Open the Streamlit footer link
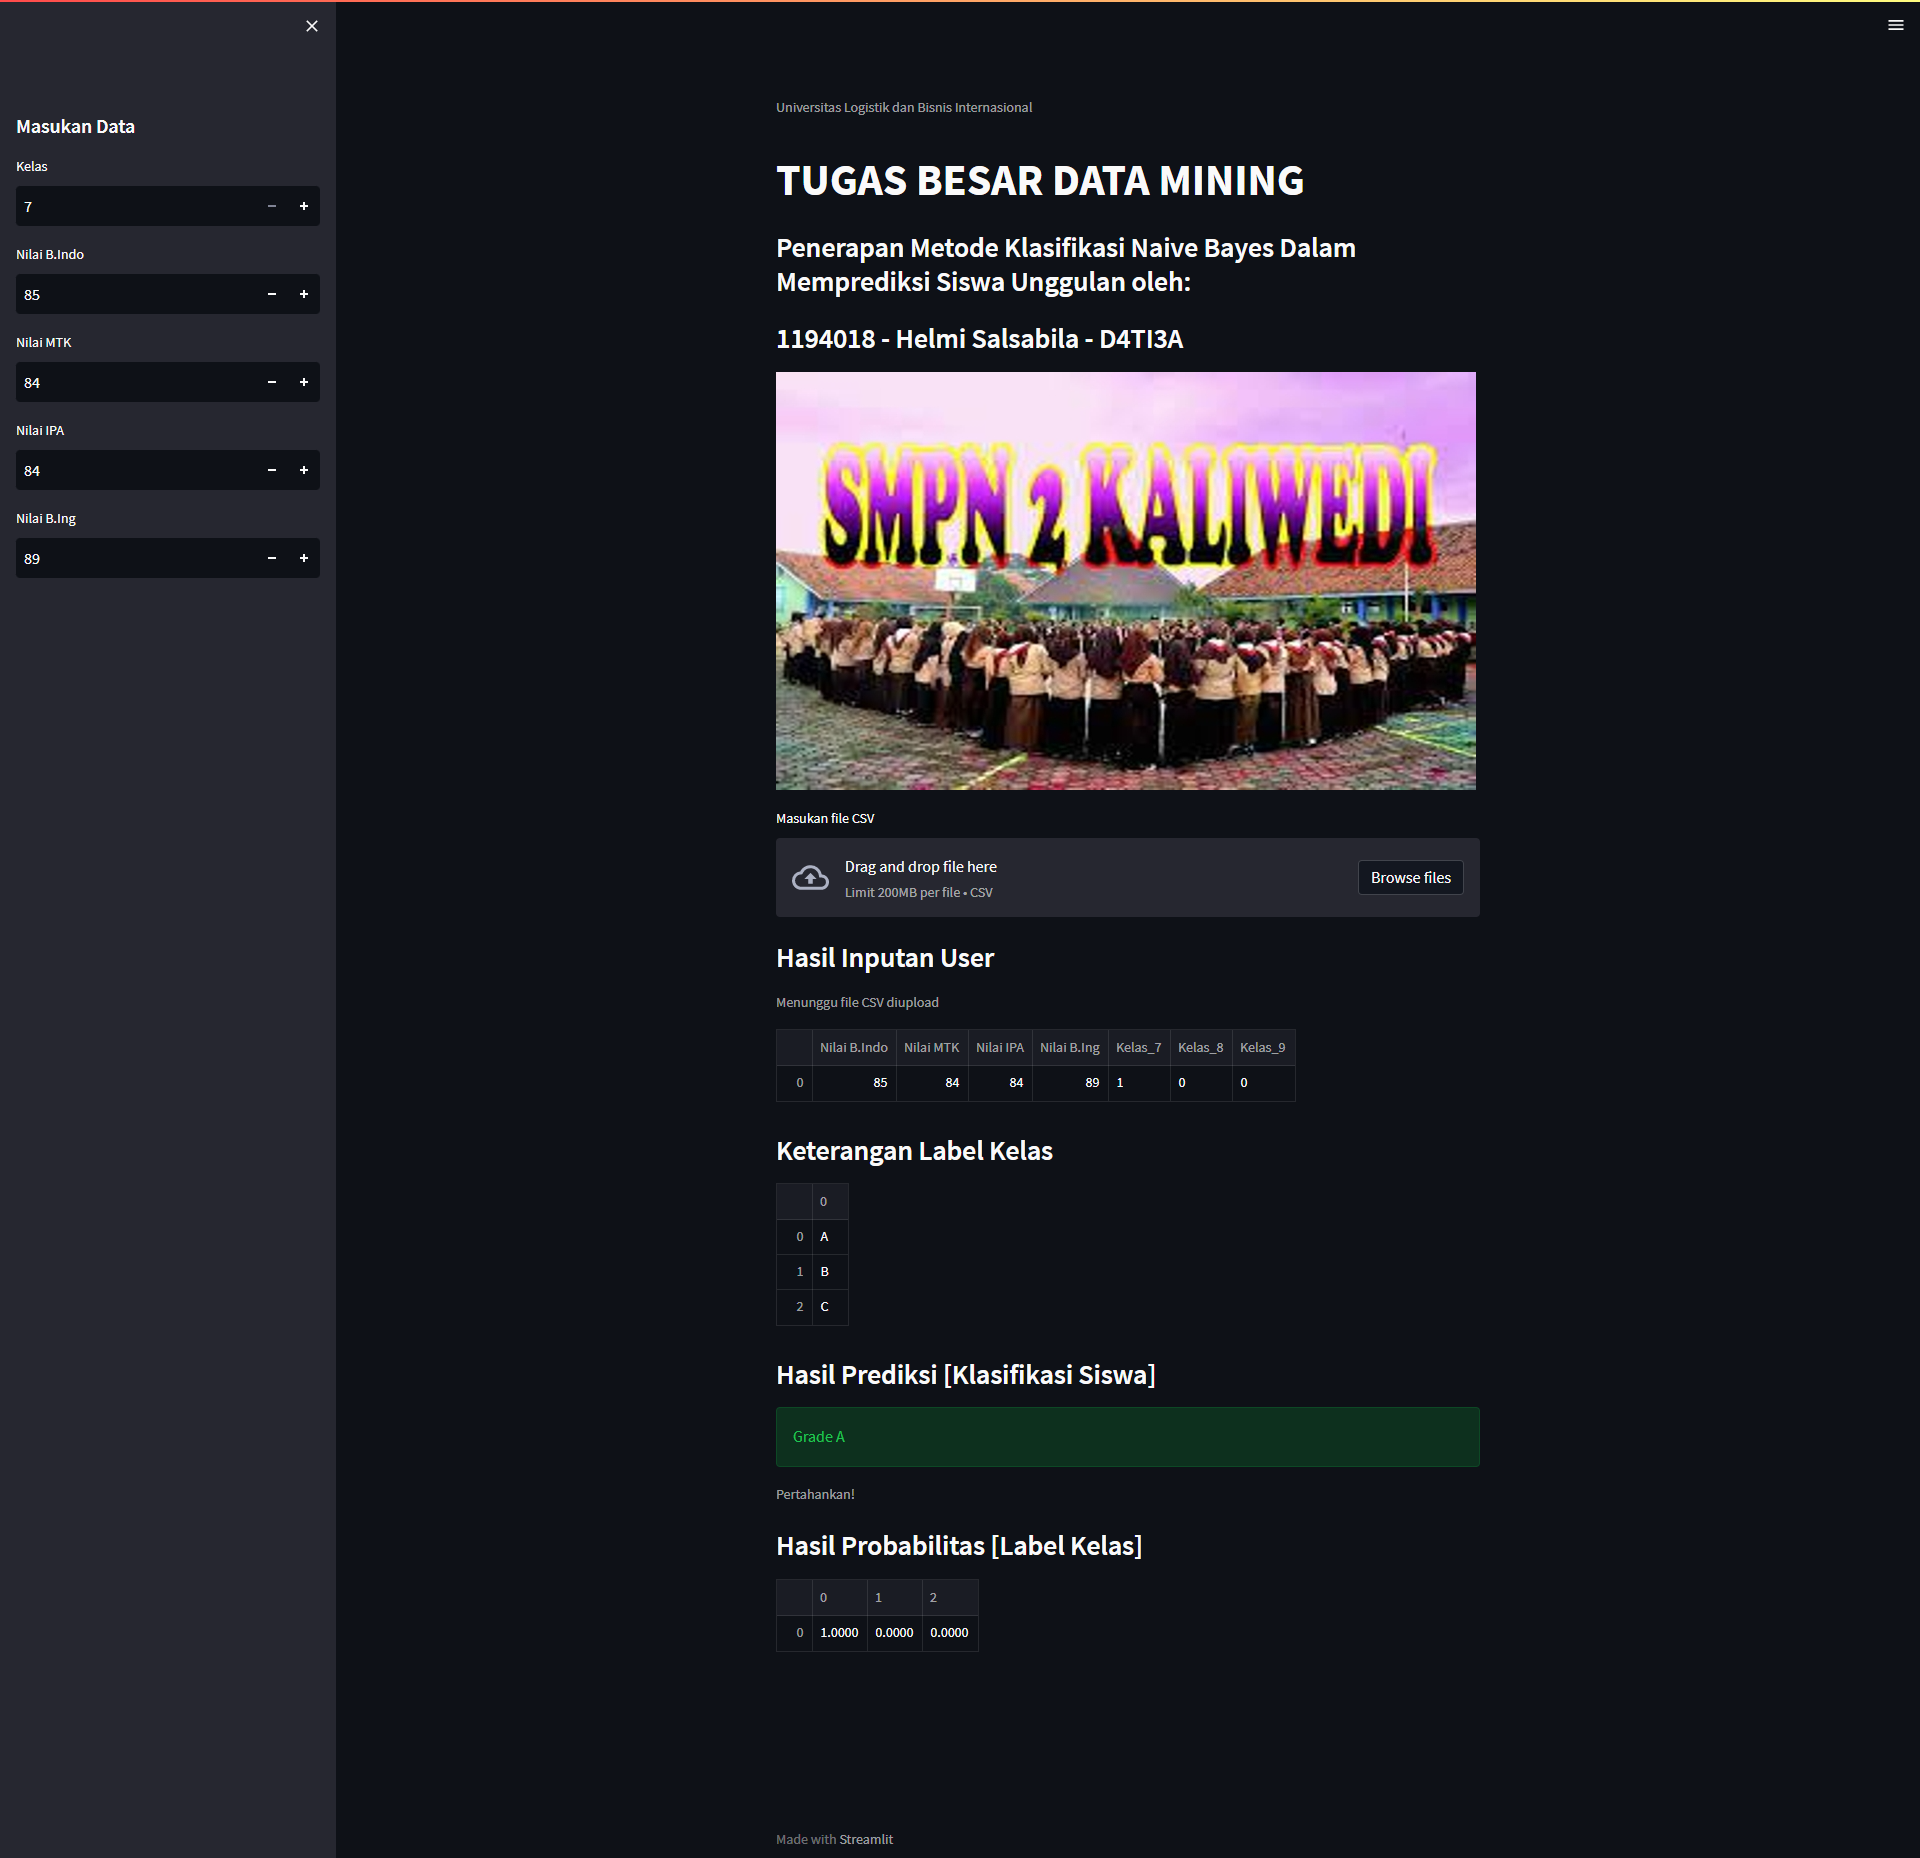The width and height of the screenshot is (1920, 1858). 866,1839
